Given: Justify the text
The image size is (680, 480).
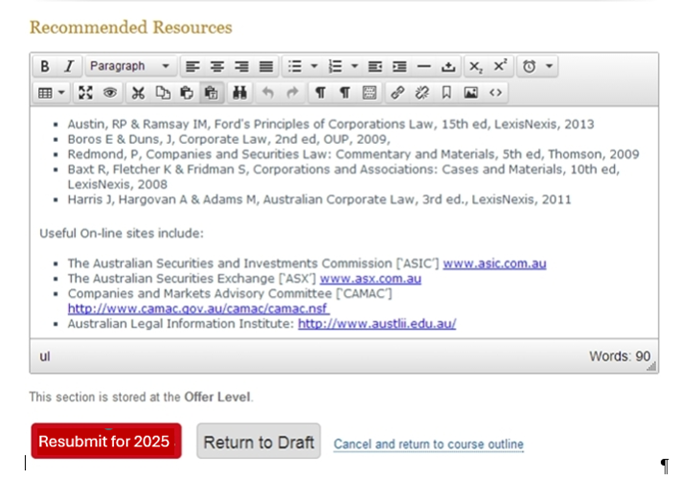Looking at the screenshot, I should pos(266,66).
